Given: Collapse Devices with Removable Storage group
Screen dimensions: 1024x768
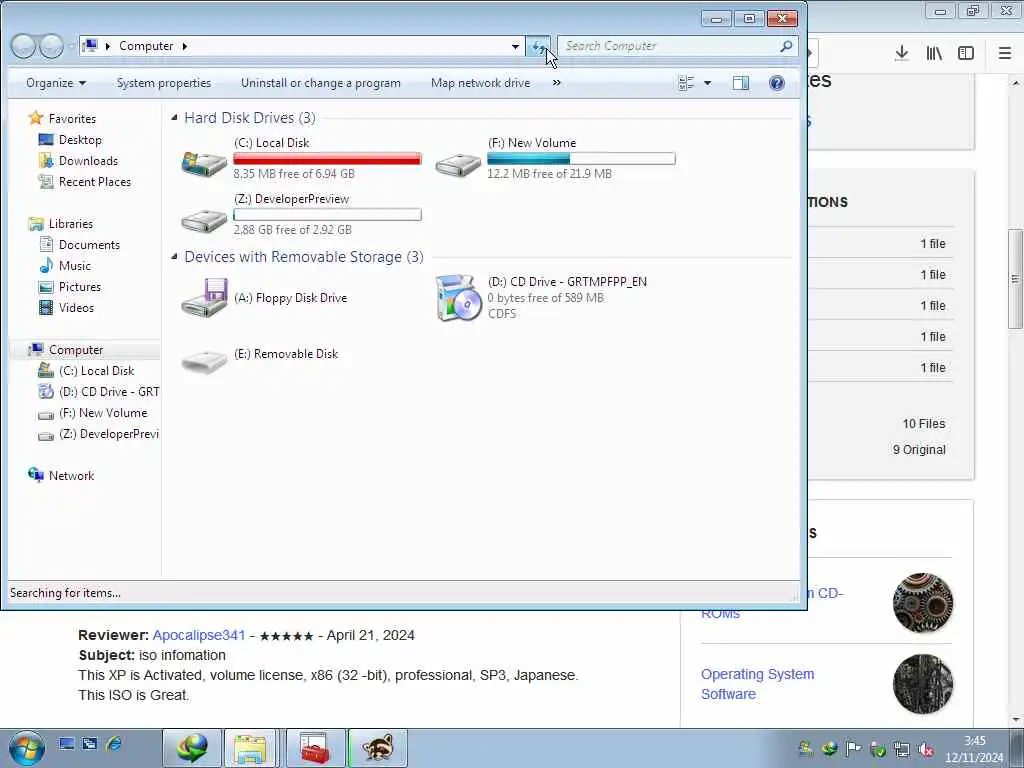Looking at the screenshot, I should [174, 257].
